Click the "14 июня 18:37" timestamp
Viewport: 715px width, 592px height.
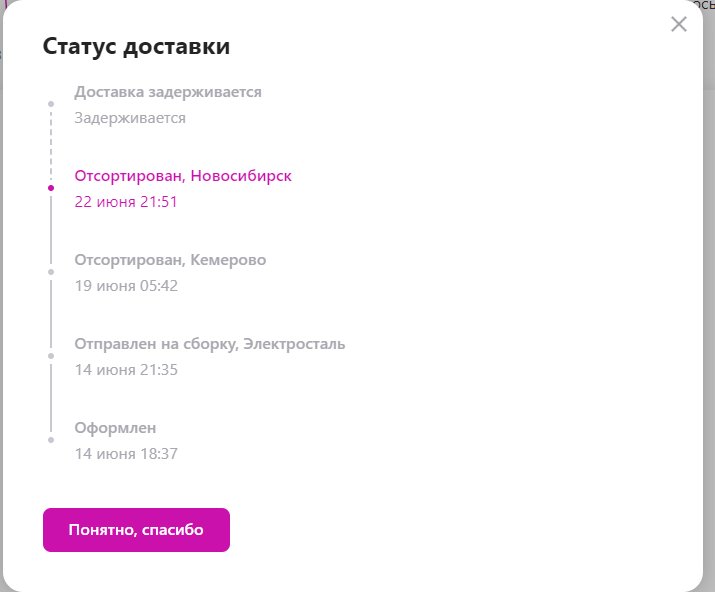[x=126, y=454]
